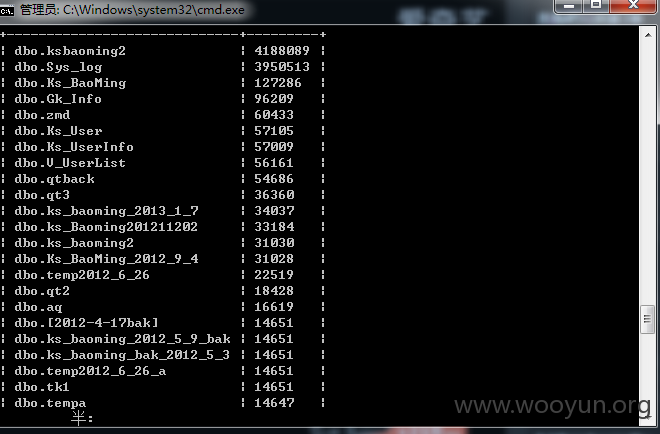Select the text dbo.temp2012_6_26_a
This screenshot has height=434, width=660.
tap(90, 371)
